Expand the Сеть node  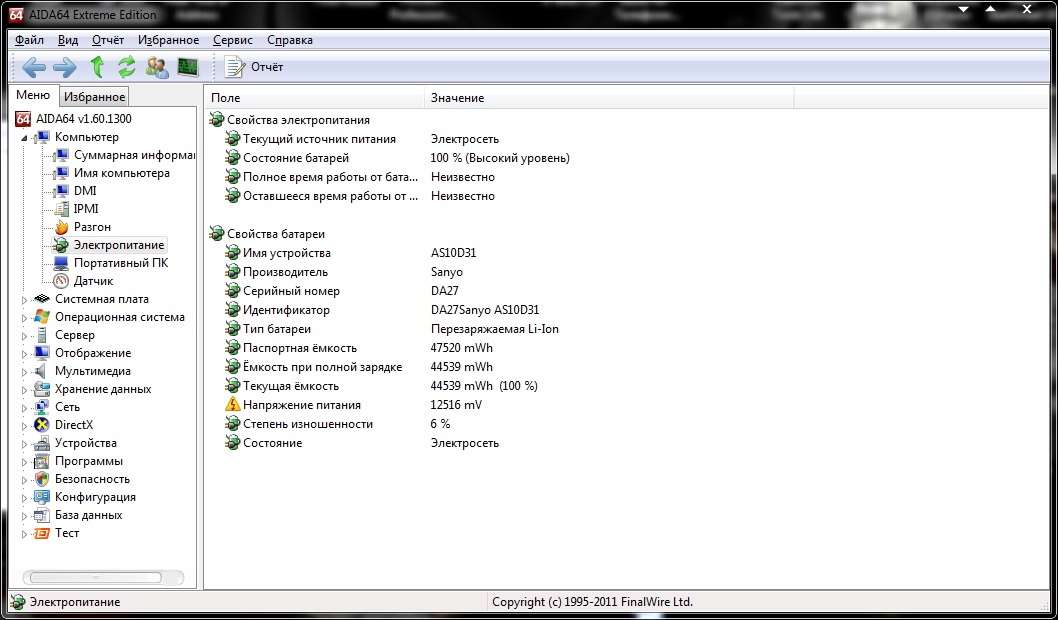[x=25, y=407]
